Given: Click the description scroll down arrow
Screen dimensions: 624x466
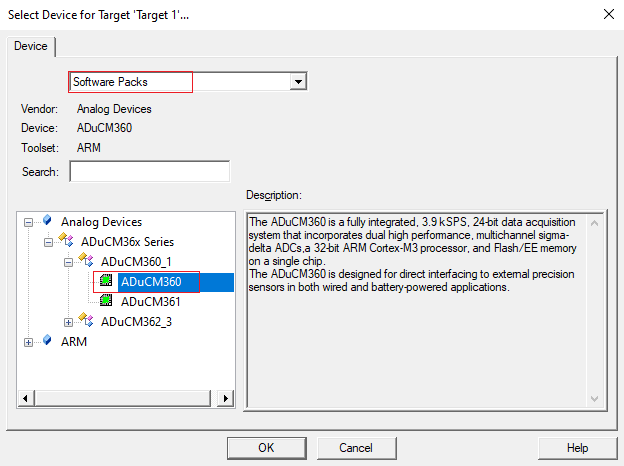Looking at the screenshot, I should [x=595, y=398].
